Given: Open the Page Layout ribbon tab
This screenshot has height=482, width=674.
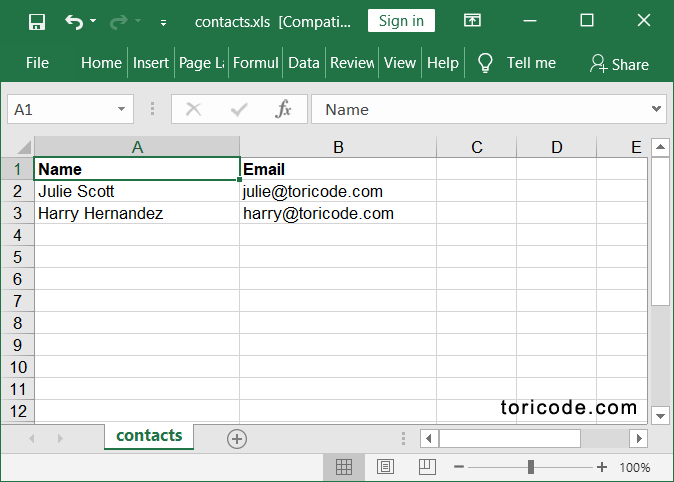Looking at the screenshot, I should pyautogui.click(x=202, y=63).
